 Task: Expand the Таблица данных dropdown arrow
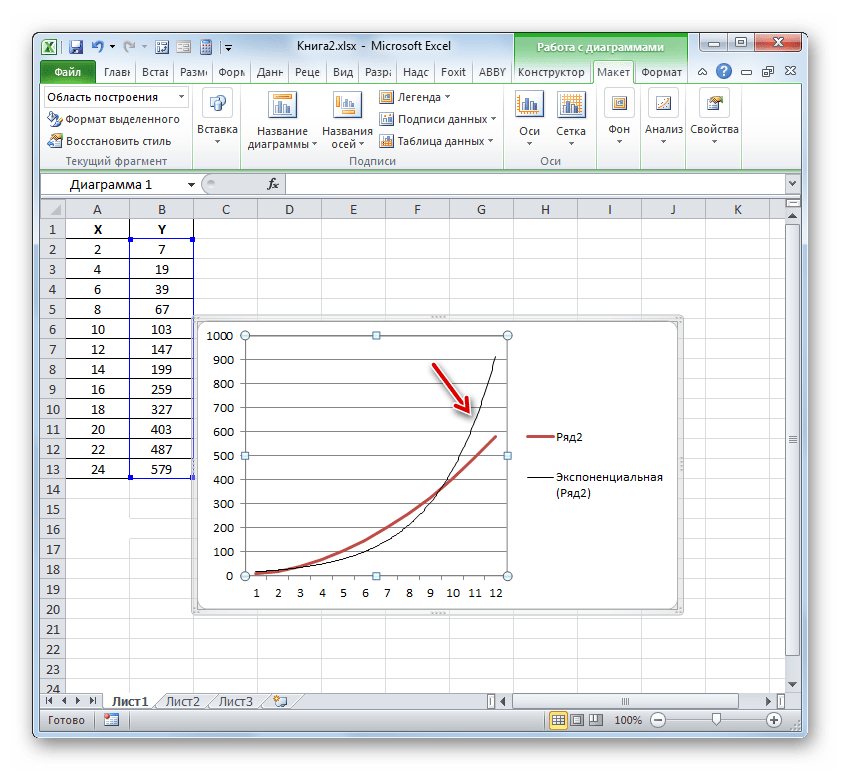[490, 141]
